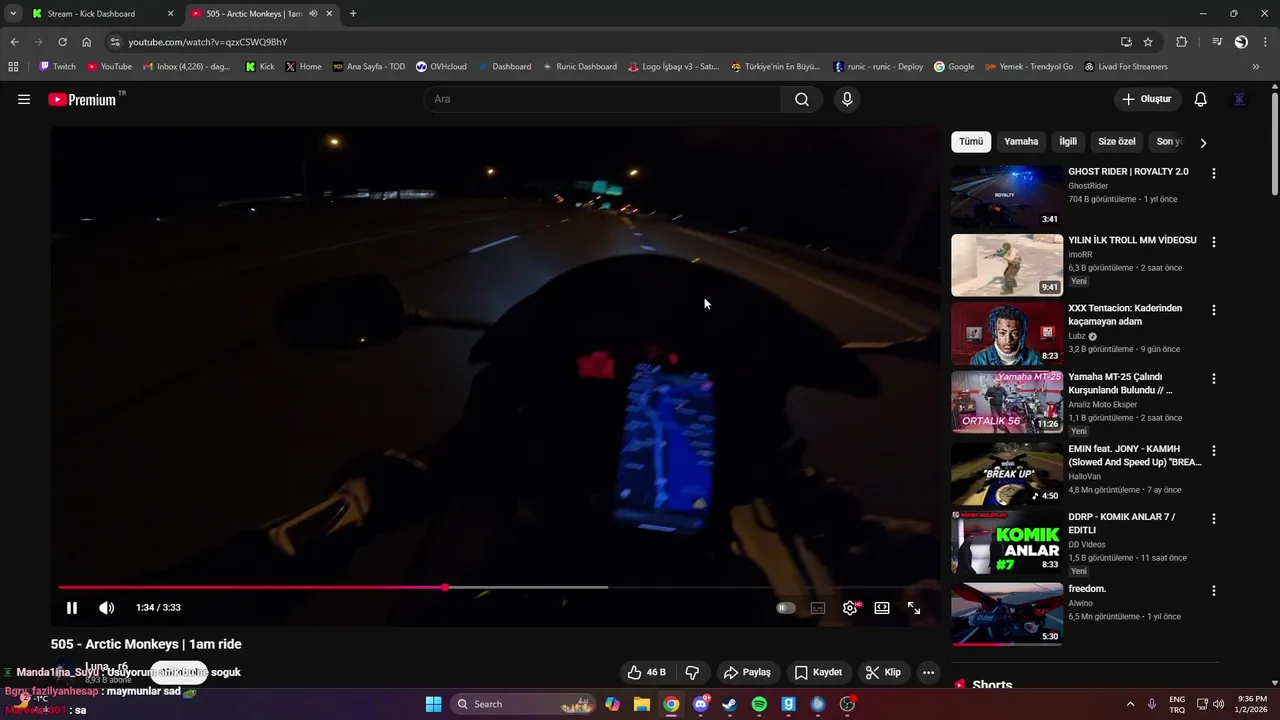The height and width of the screenshot is (720, 1280).
Task: Open GHOST RIDER ROYALTY 2.0 thumbnail
Action: click(x=1007, y=196)
